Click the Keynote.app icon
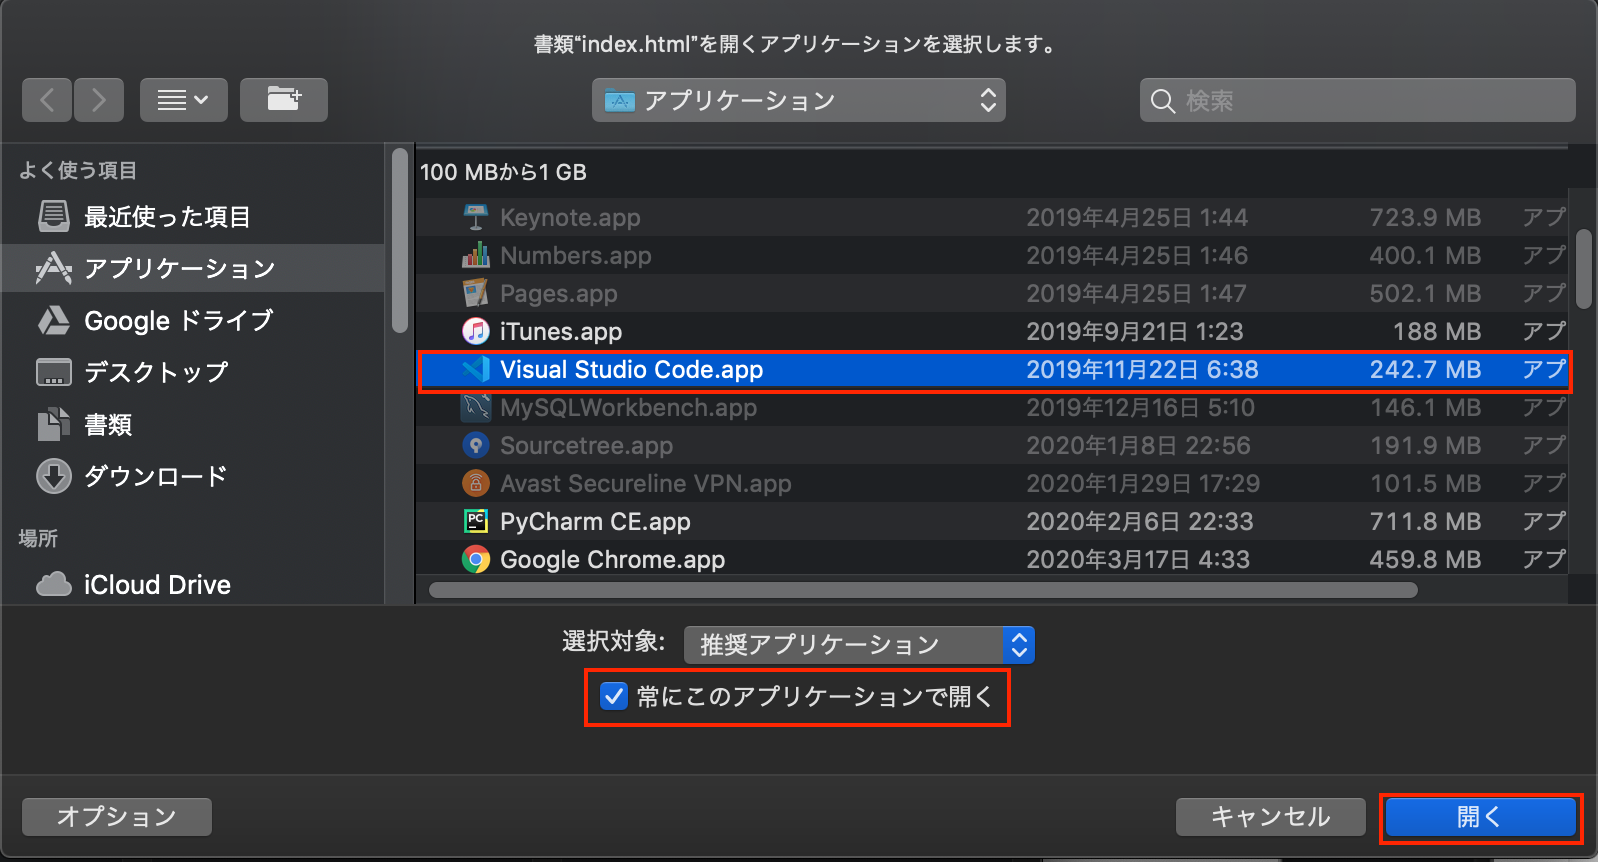1598x862 pixels. [476, 217]
